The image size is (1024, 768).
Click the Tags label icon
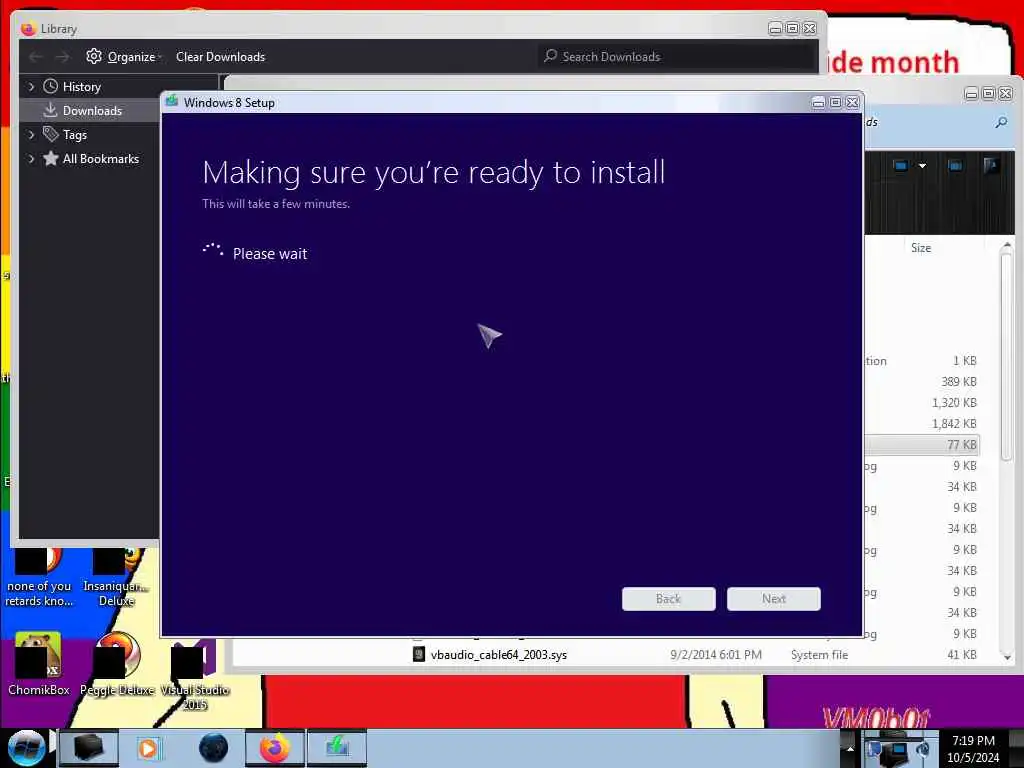tap(50, 134)
